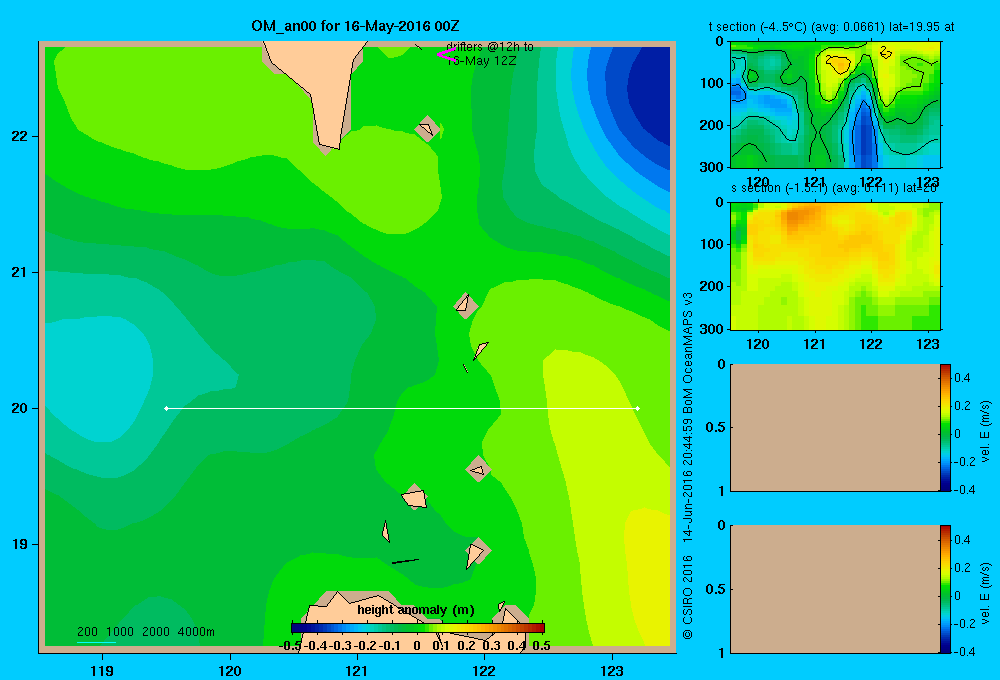The width and height of the screenshot is (1000, 680).
Task: Click the 0.5 label on the height anomaly colorbar
Action: click(541, 646)
